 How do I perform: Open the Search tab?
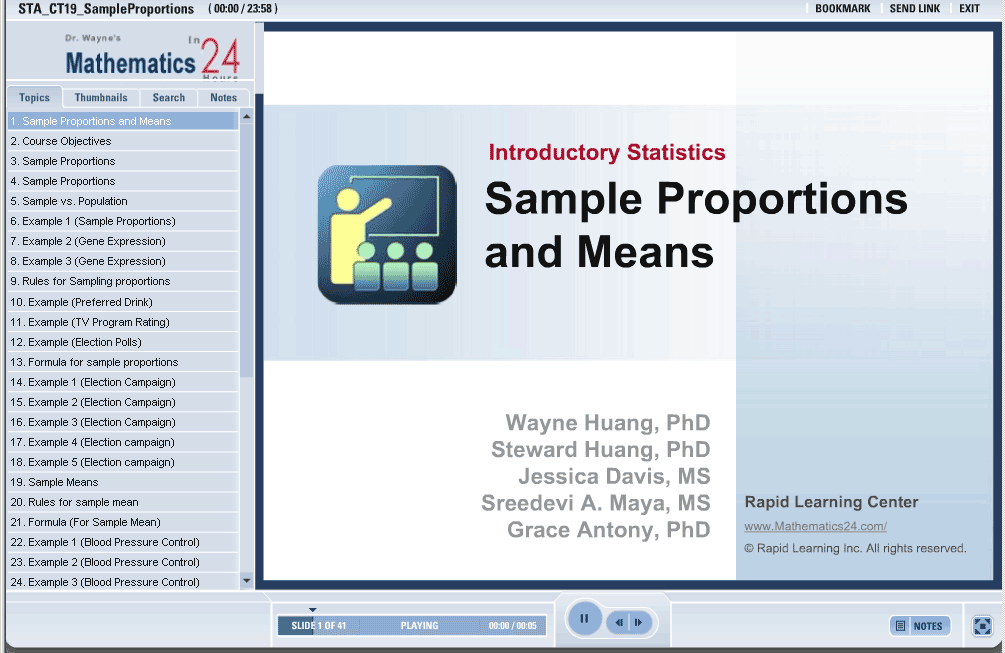click(x=168, y=98)
